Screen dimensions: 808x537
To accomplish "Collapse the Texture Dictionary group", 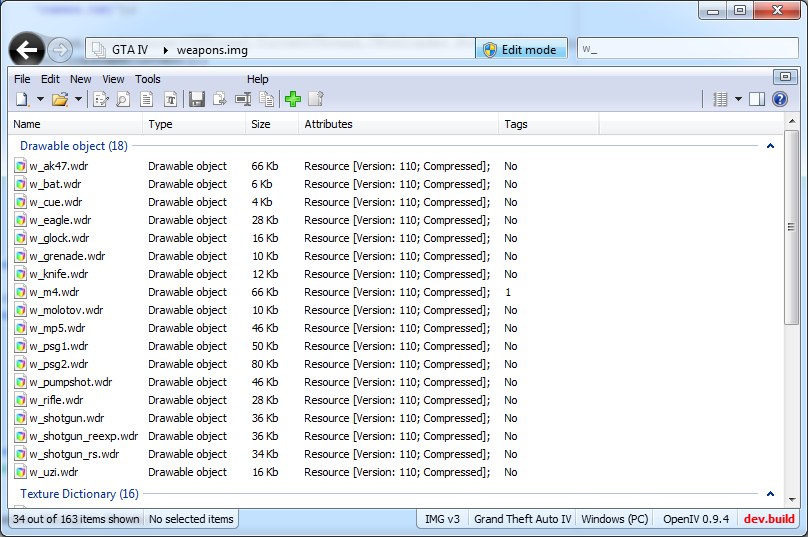I will (770, 494).
